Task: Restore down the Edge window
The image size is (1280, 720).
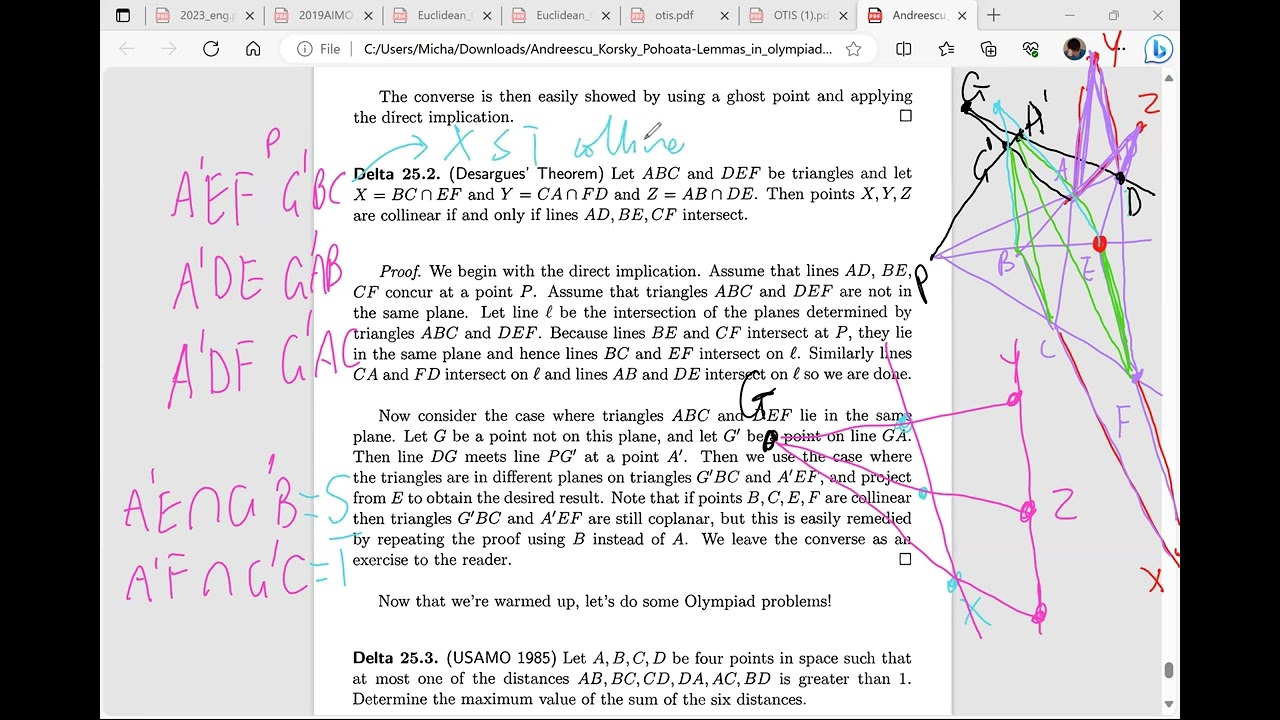Action: click(x=1114, y=15)
